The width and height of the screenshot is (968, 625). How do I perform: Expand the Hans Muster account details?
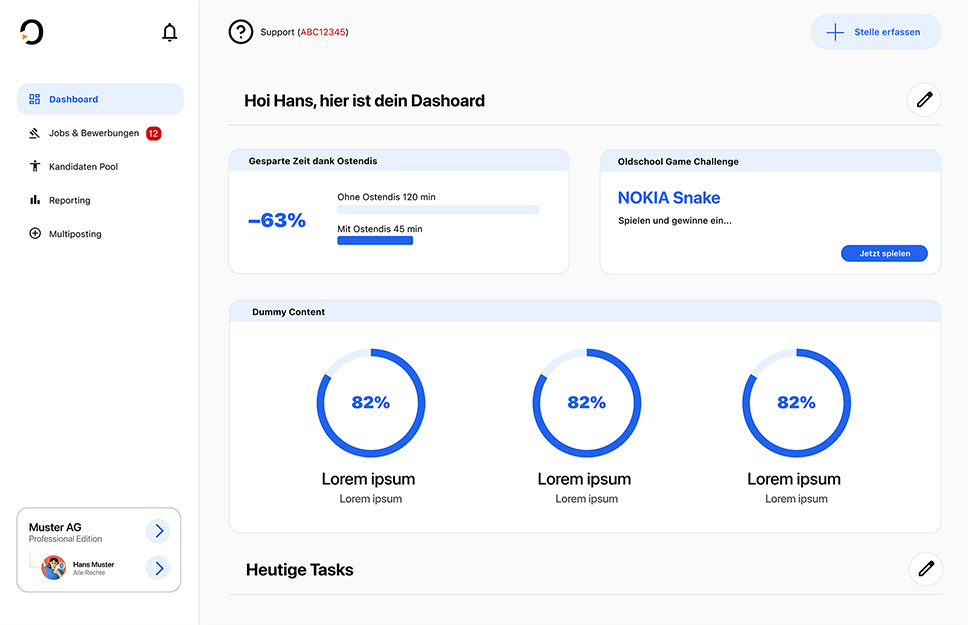point(159,567)
